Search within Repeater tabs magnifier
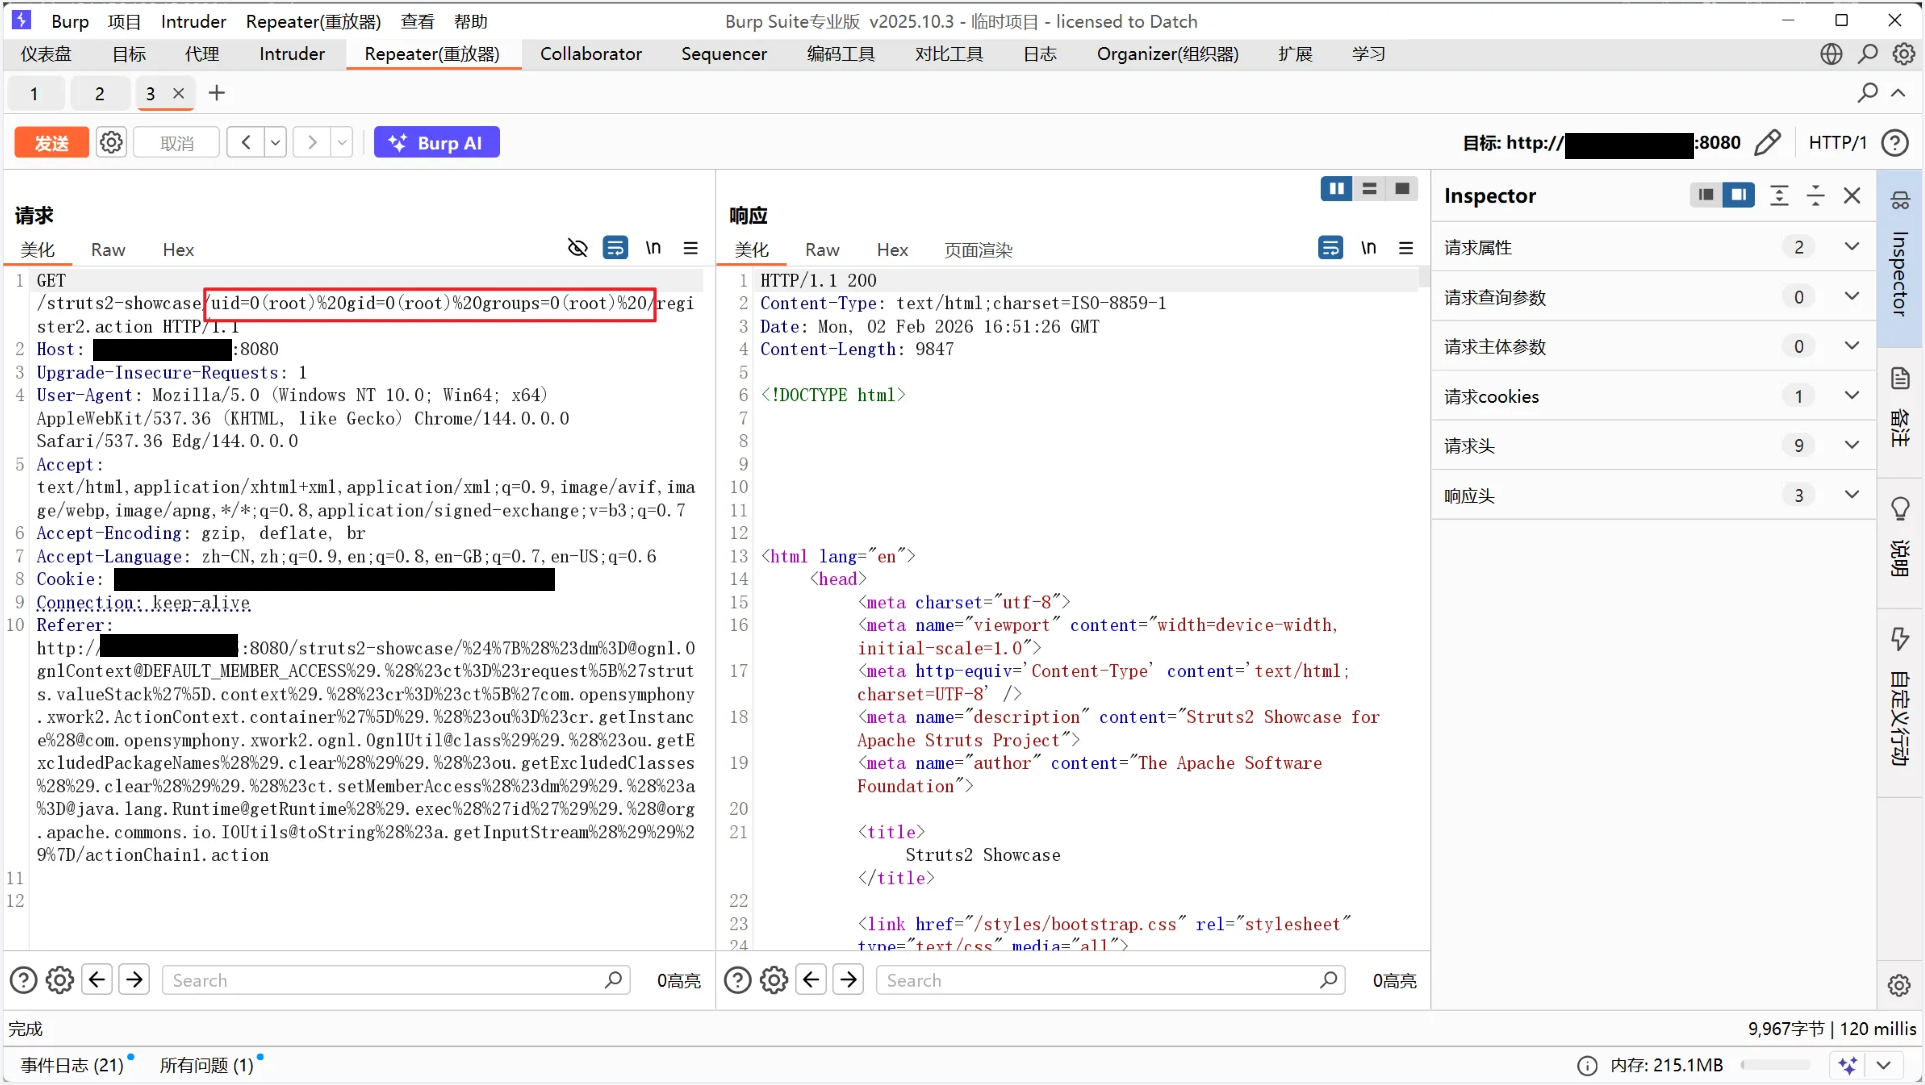Viewport: 1925px width, 1085px height. (1867, 93)
